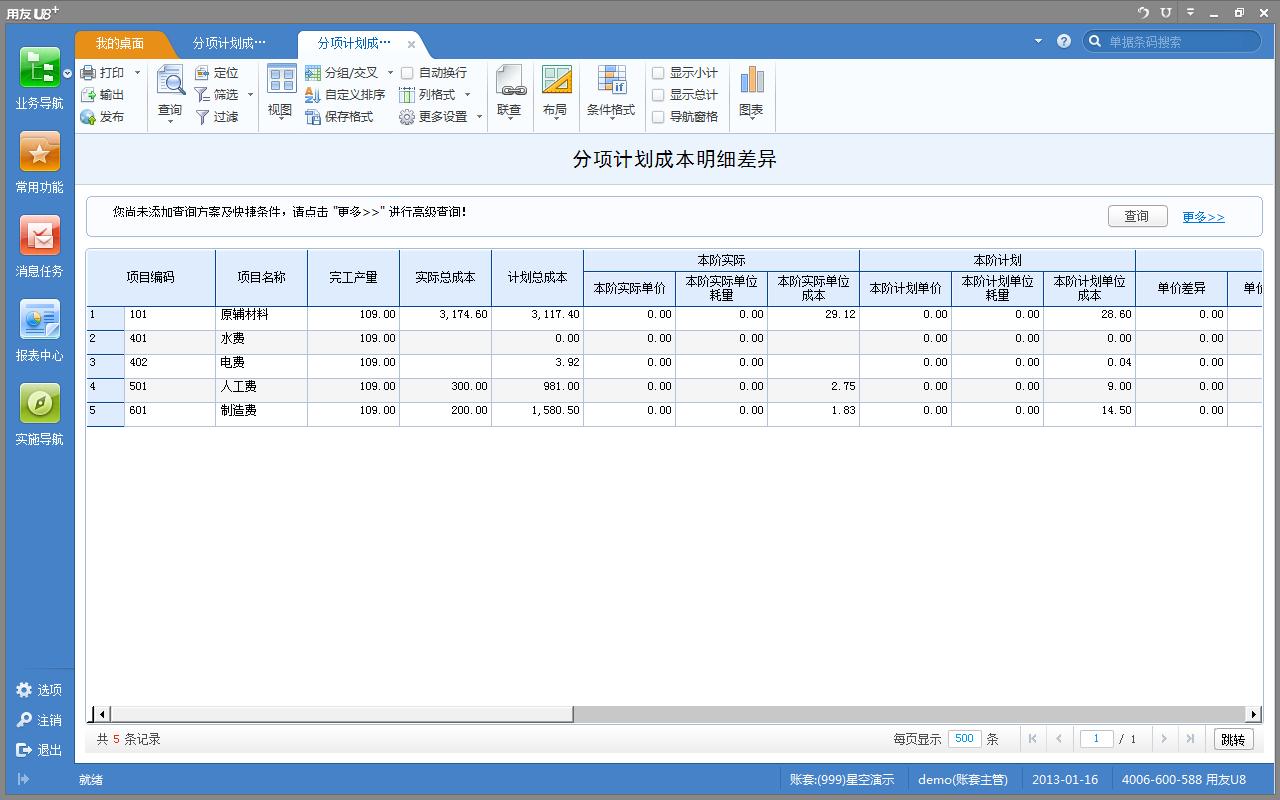Click the 条件格式 icon
The image size is (1280, 800).
pyautogui.click(x=611, y=81)
